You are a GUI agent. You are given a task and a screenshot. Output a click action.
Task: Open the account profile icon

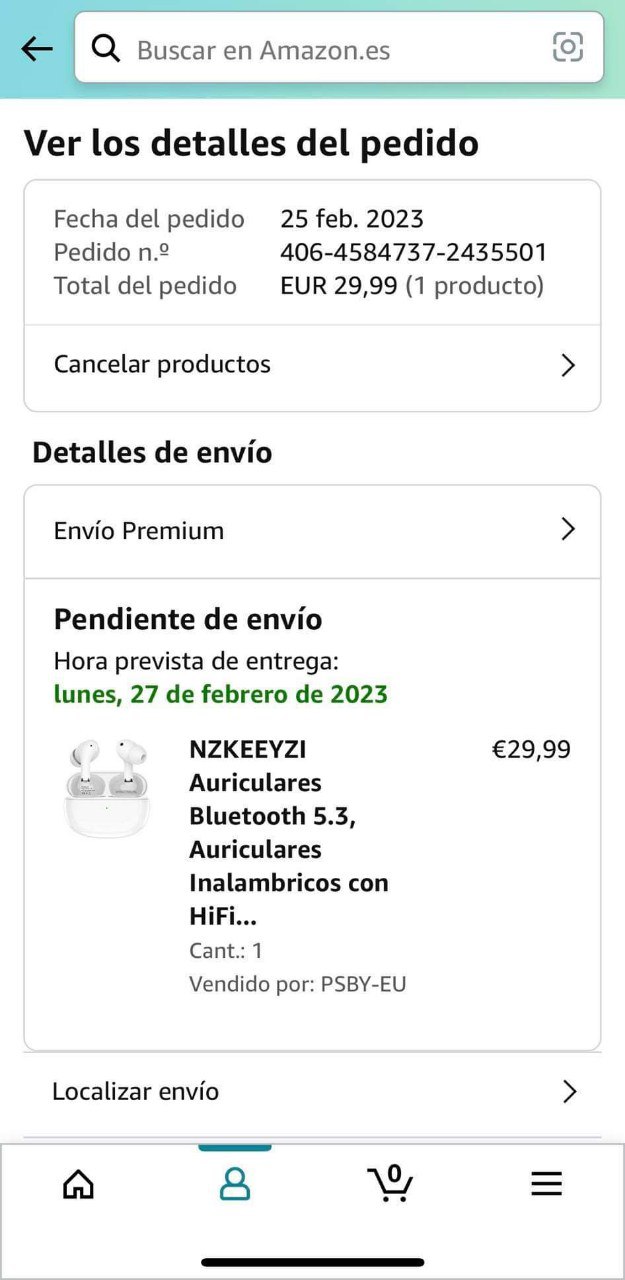234,1184
